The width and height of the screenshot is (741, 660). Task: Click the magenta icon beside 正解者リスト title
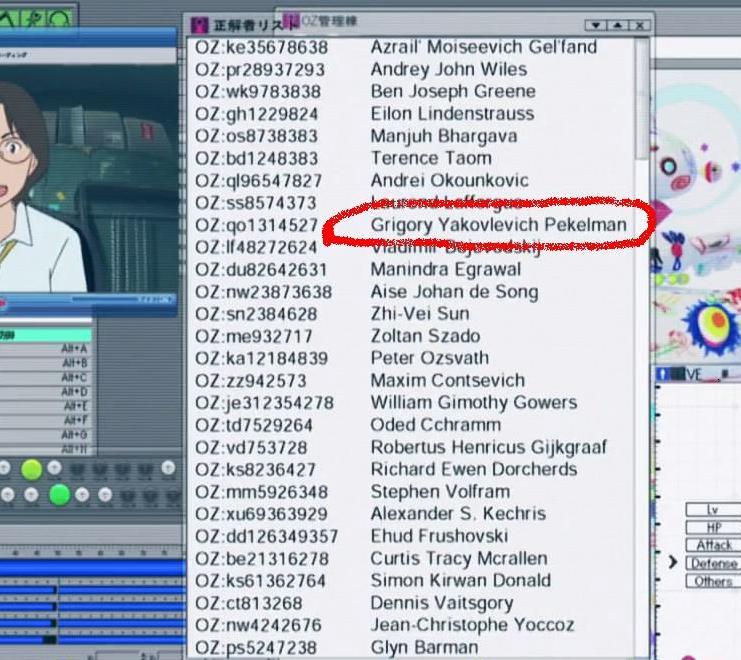coord(199,25)
